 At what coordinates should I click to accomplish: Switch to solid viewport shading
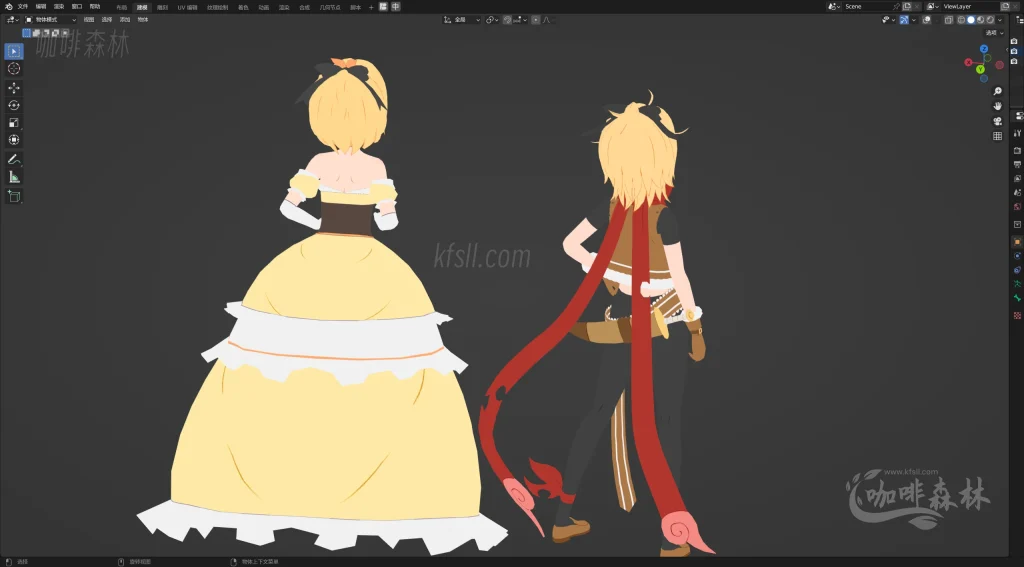971,20
